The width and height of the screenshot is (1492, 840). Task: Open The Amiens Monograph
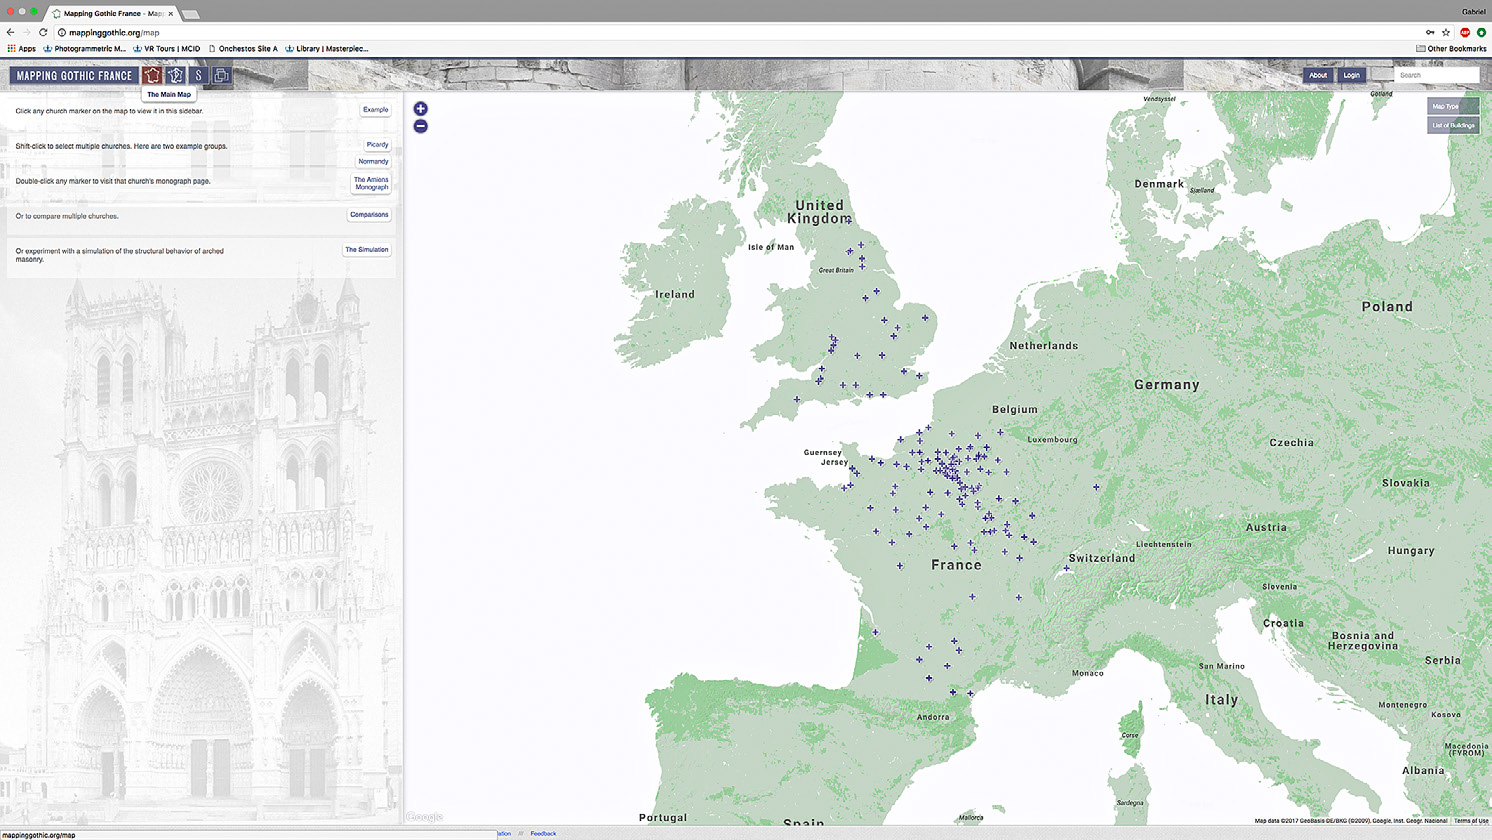[371, 183]
